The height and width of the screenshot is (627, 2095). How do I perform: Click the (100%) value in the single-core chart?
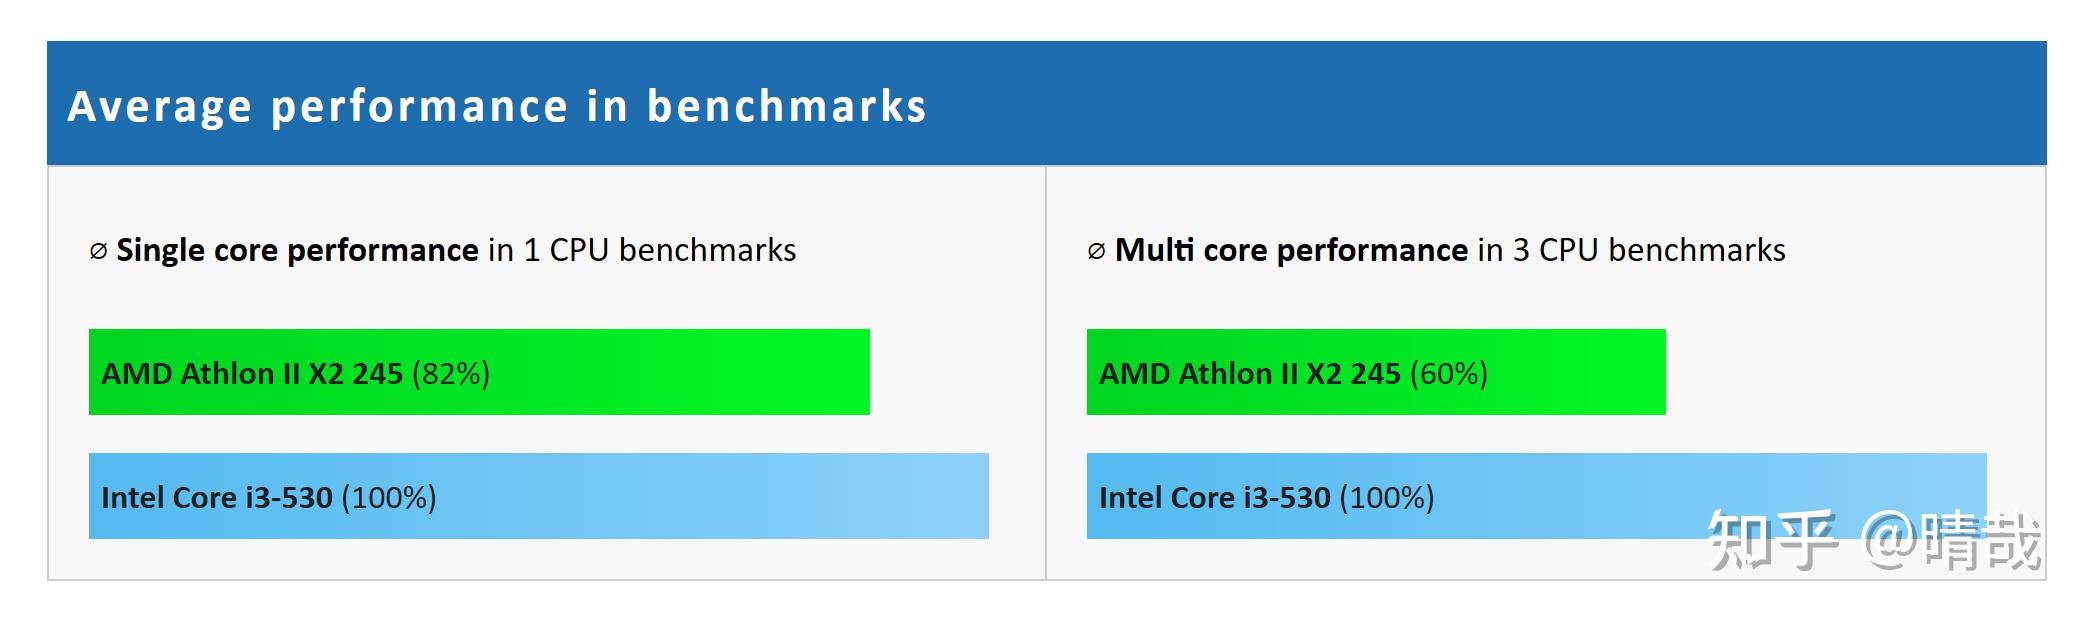pos(389,497)
